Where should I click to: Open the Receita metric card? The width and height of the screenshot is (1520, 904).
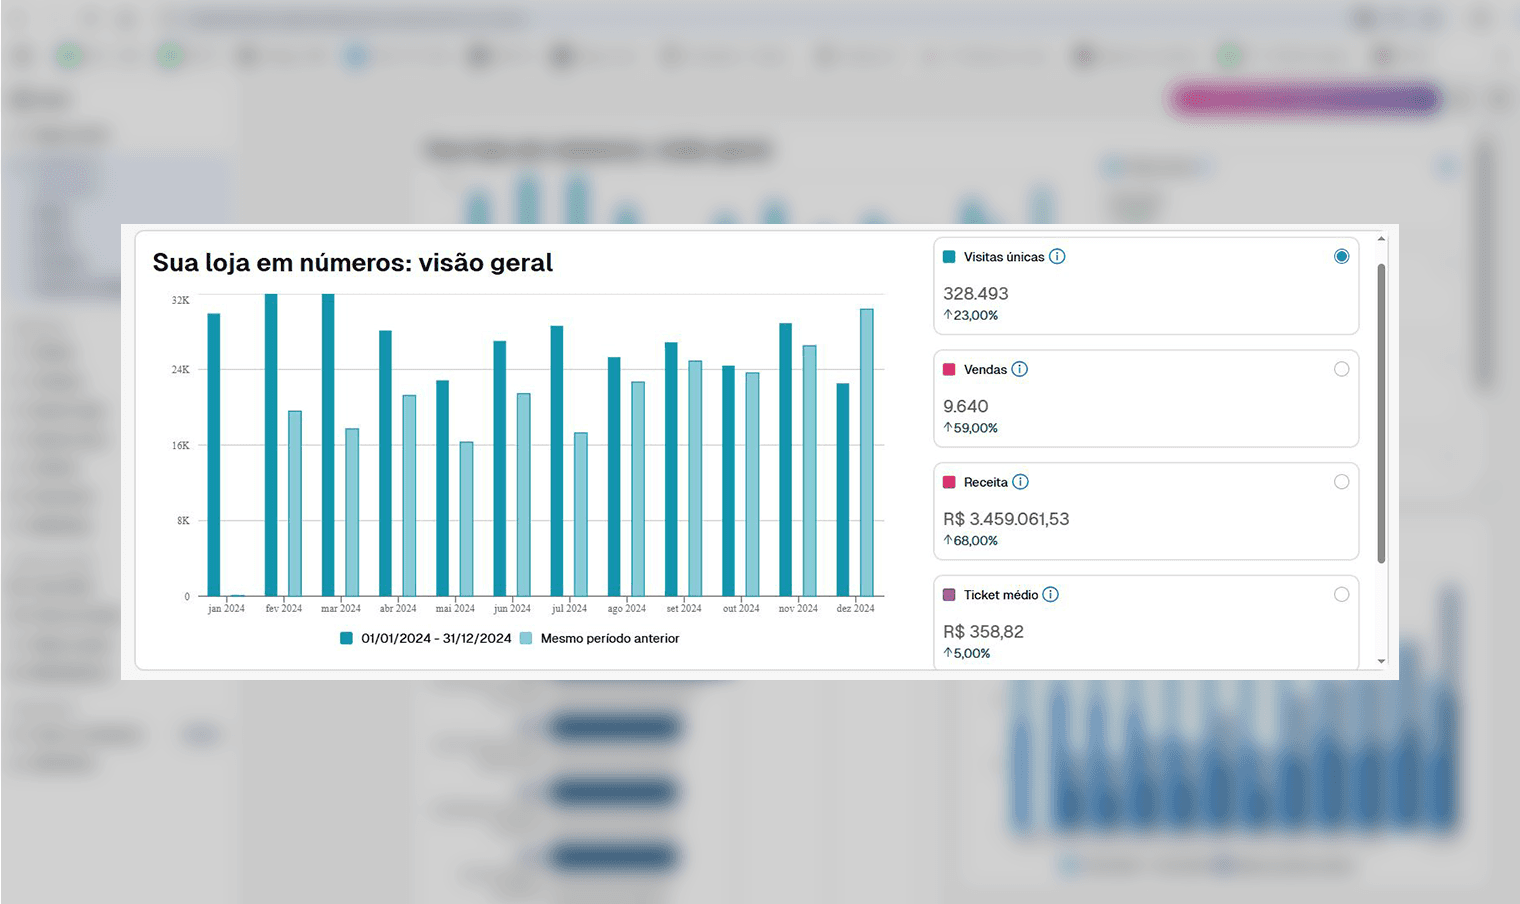pyautogui.click(x=1146, y=511)
